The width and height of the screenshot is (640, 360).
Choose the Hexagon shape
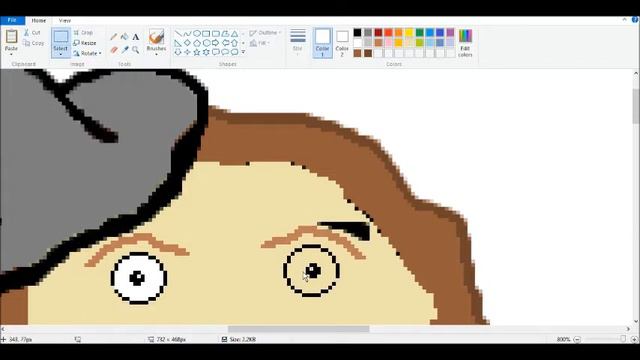pos(206,43)
